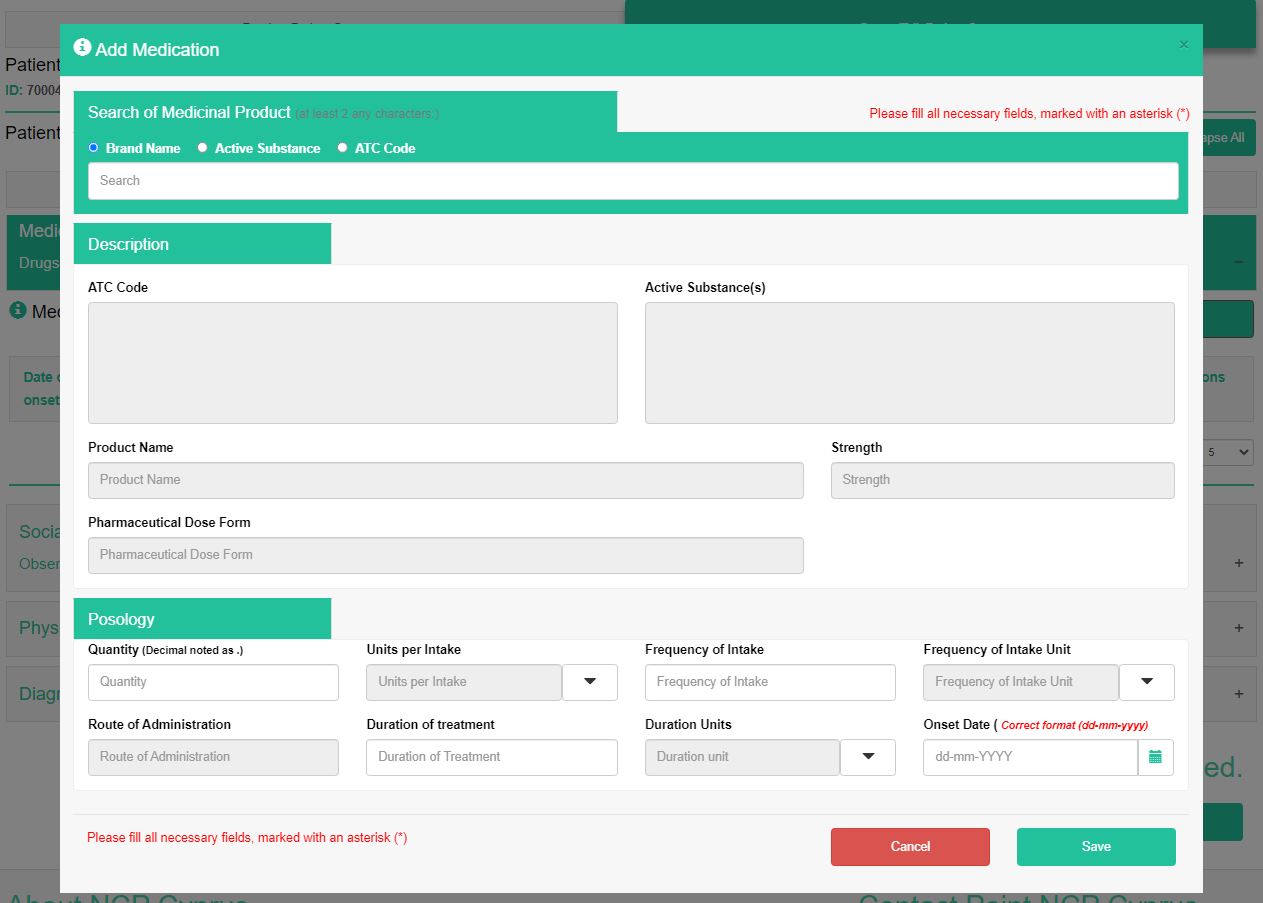Open the Duration Units dropdown arrow
Screen dimensions: 1263x903
867,757
